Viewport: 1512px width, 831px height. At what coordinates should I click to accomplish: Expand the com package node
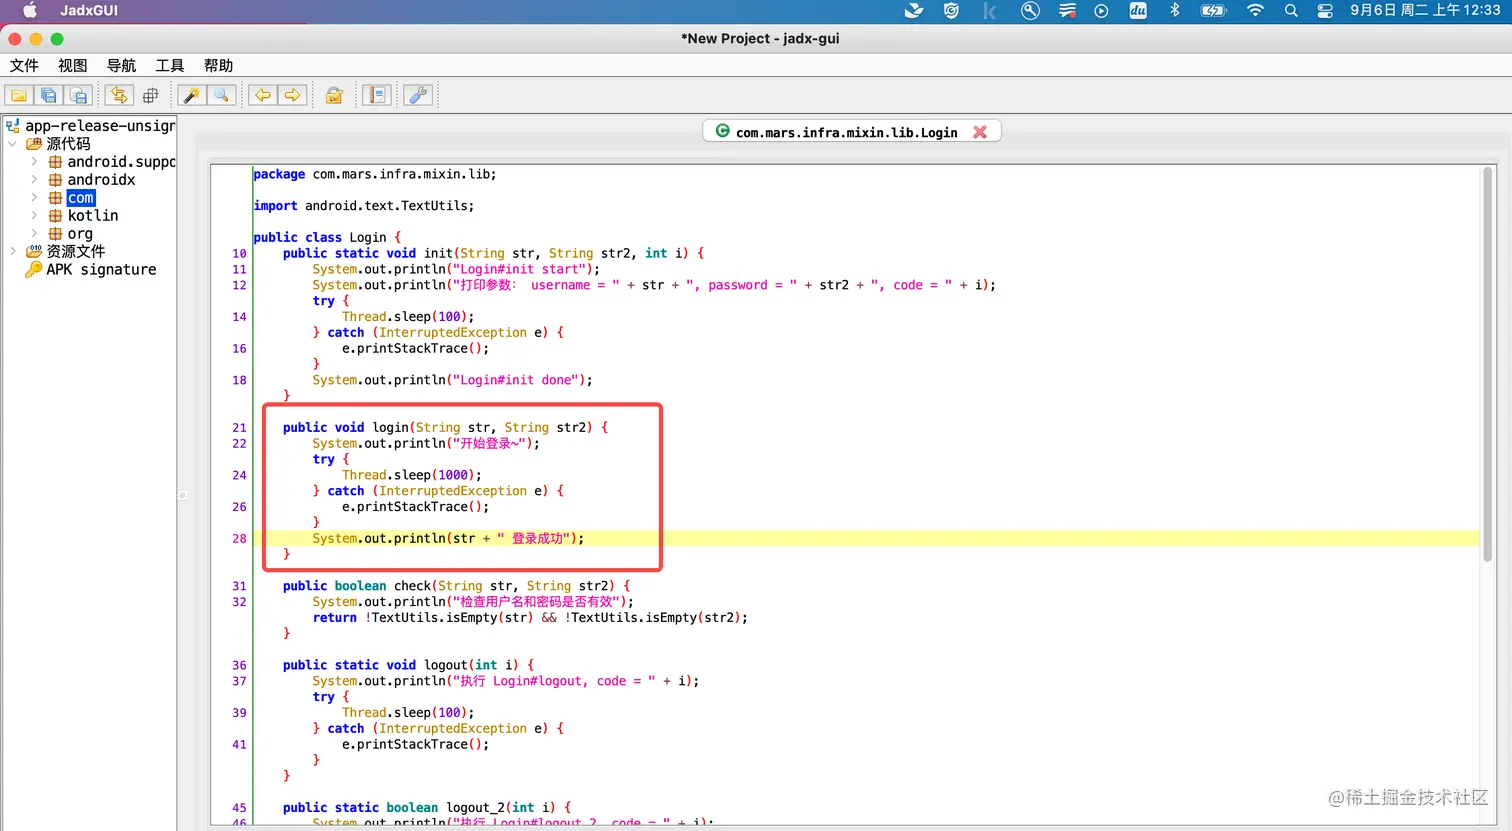34,198
